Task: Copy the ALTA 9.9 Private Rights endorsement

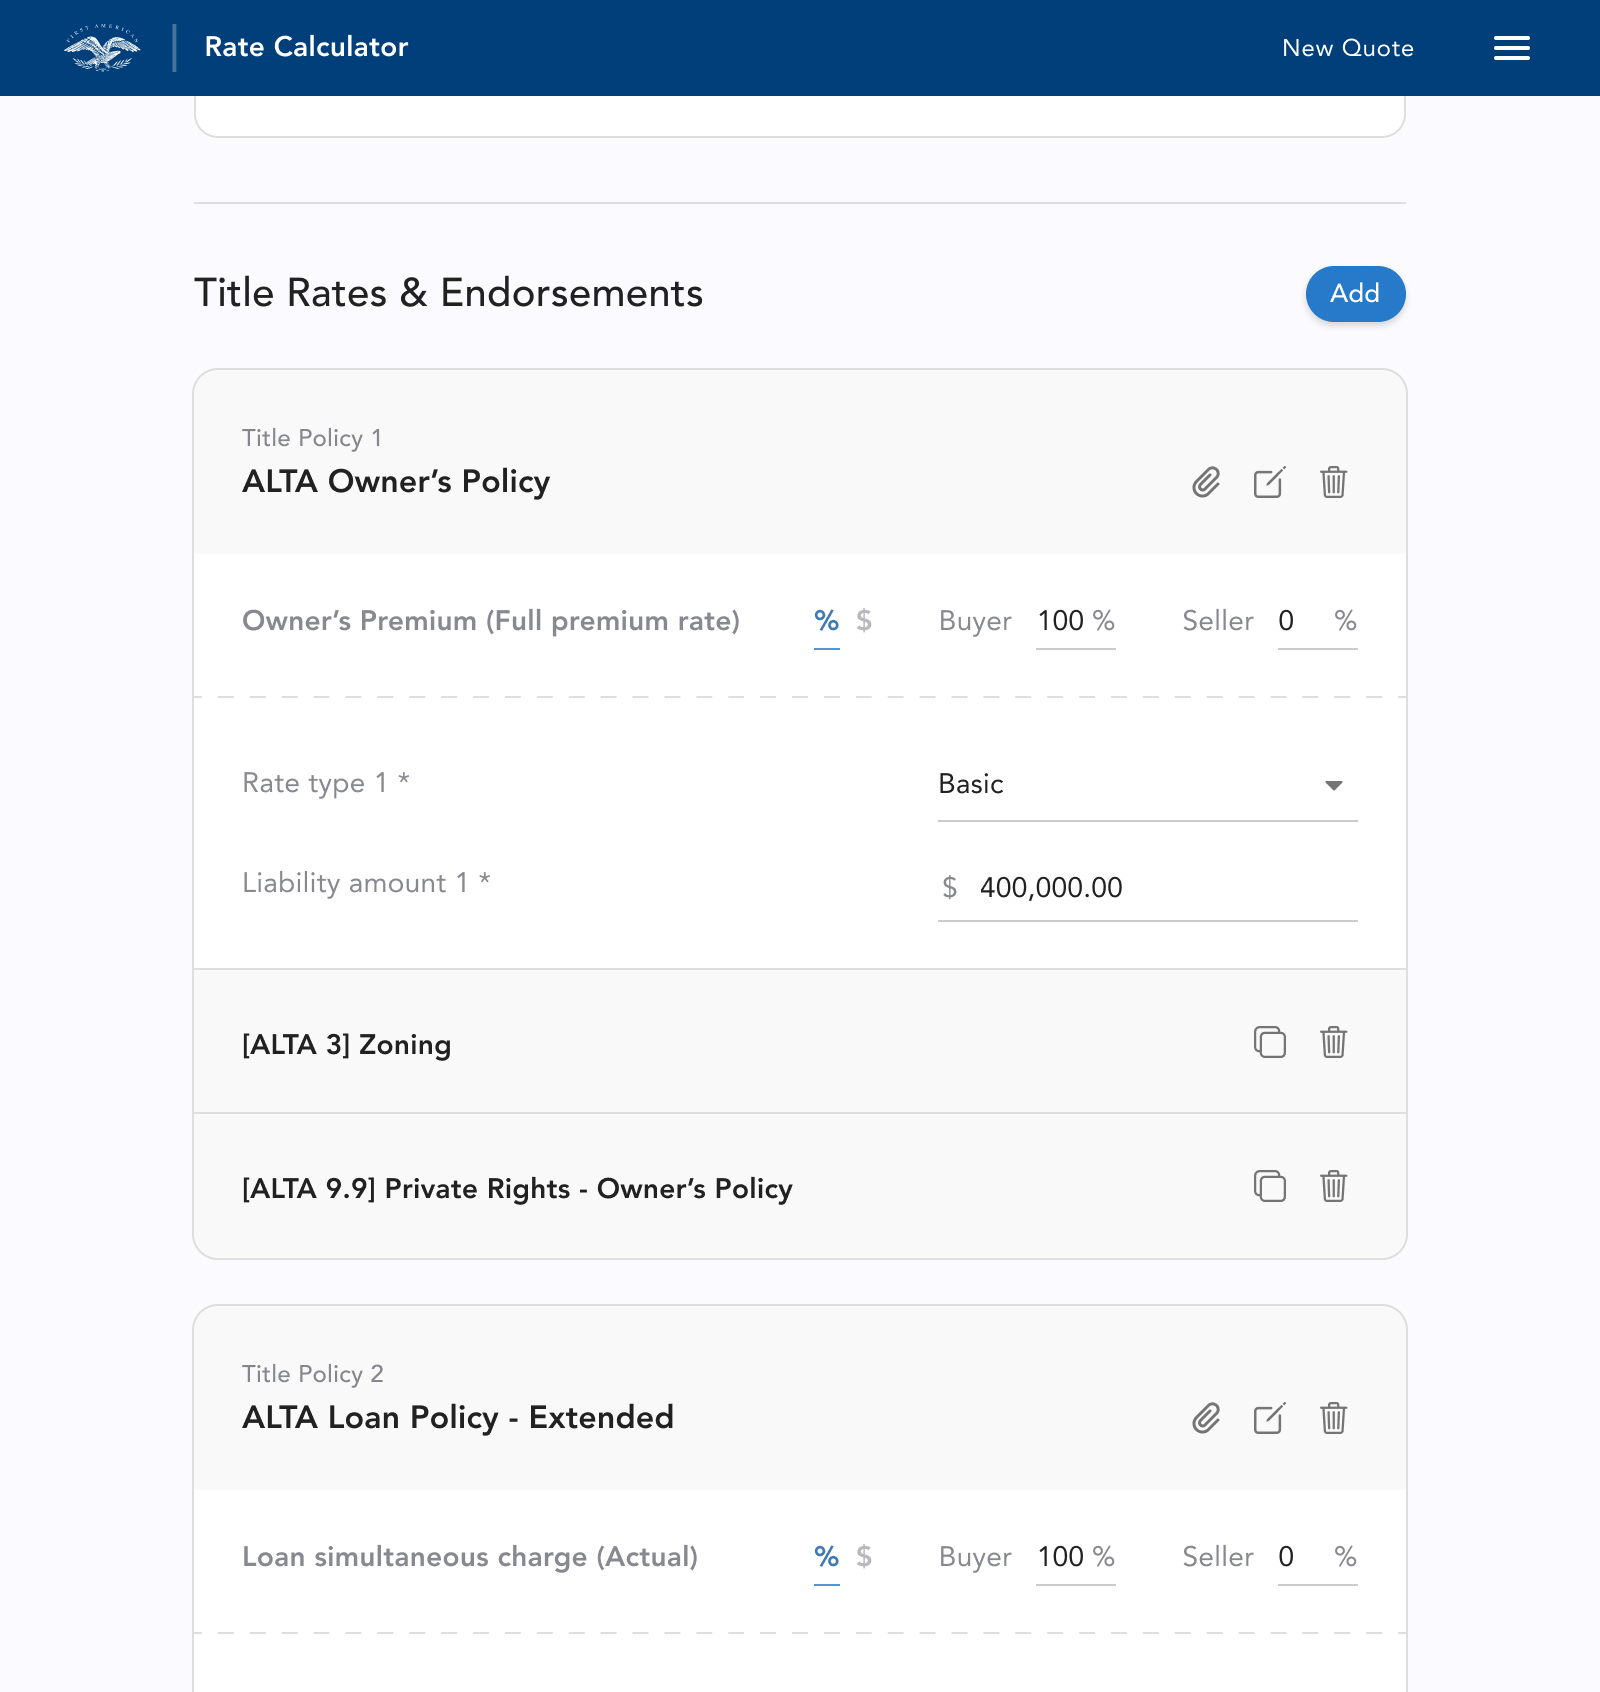Action: coord(1269,1186)
